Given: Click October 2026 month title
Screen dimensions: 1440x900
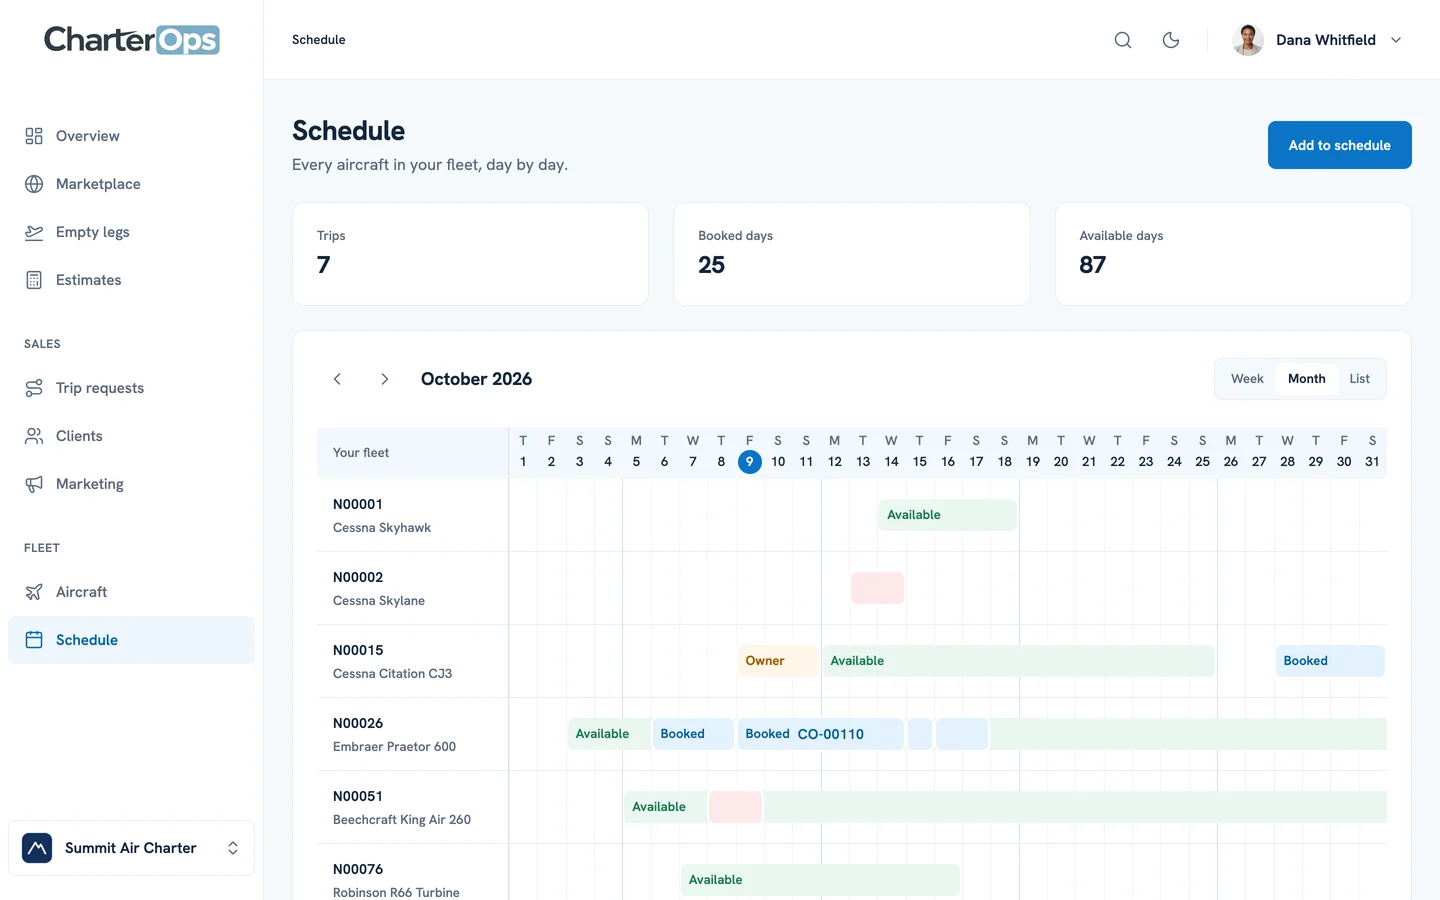Looking at the screenshot, I should 477,379.
